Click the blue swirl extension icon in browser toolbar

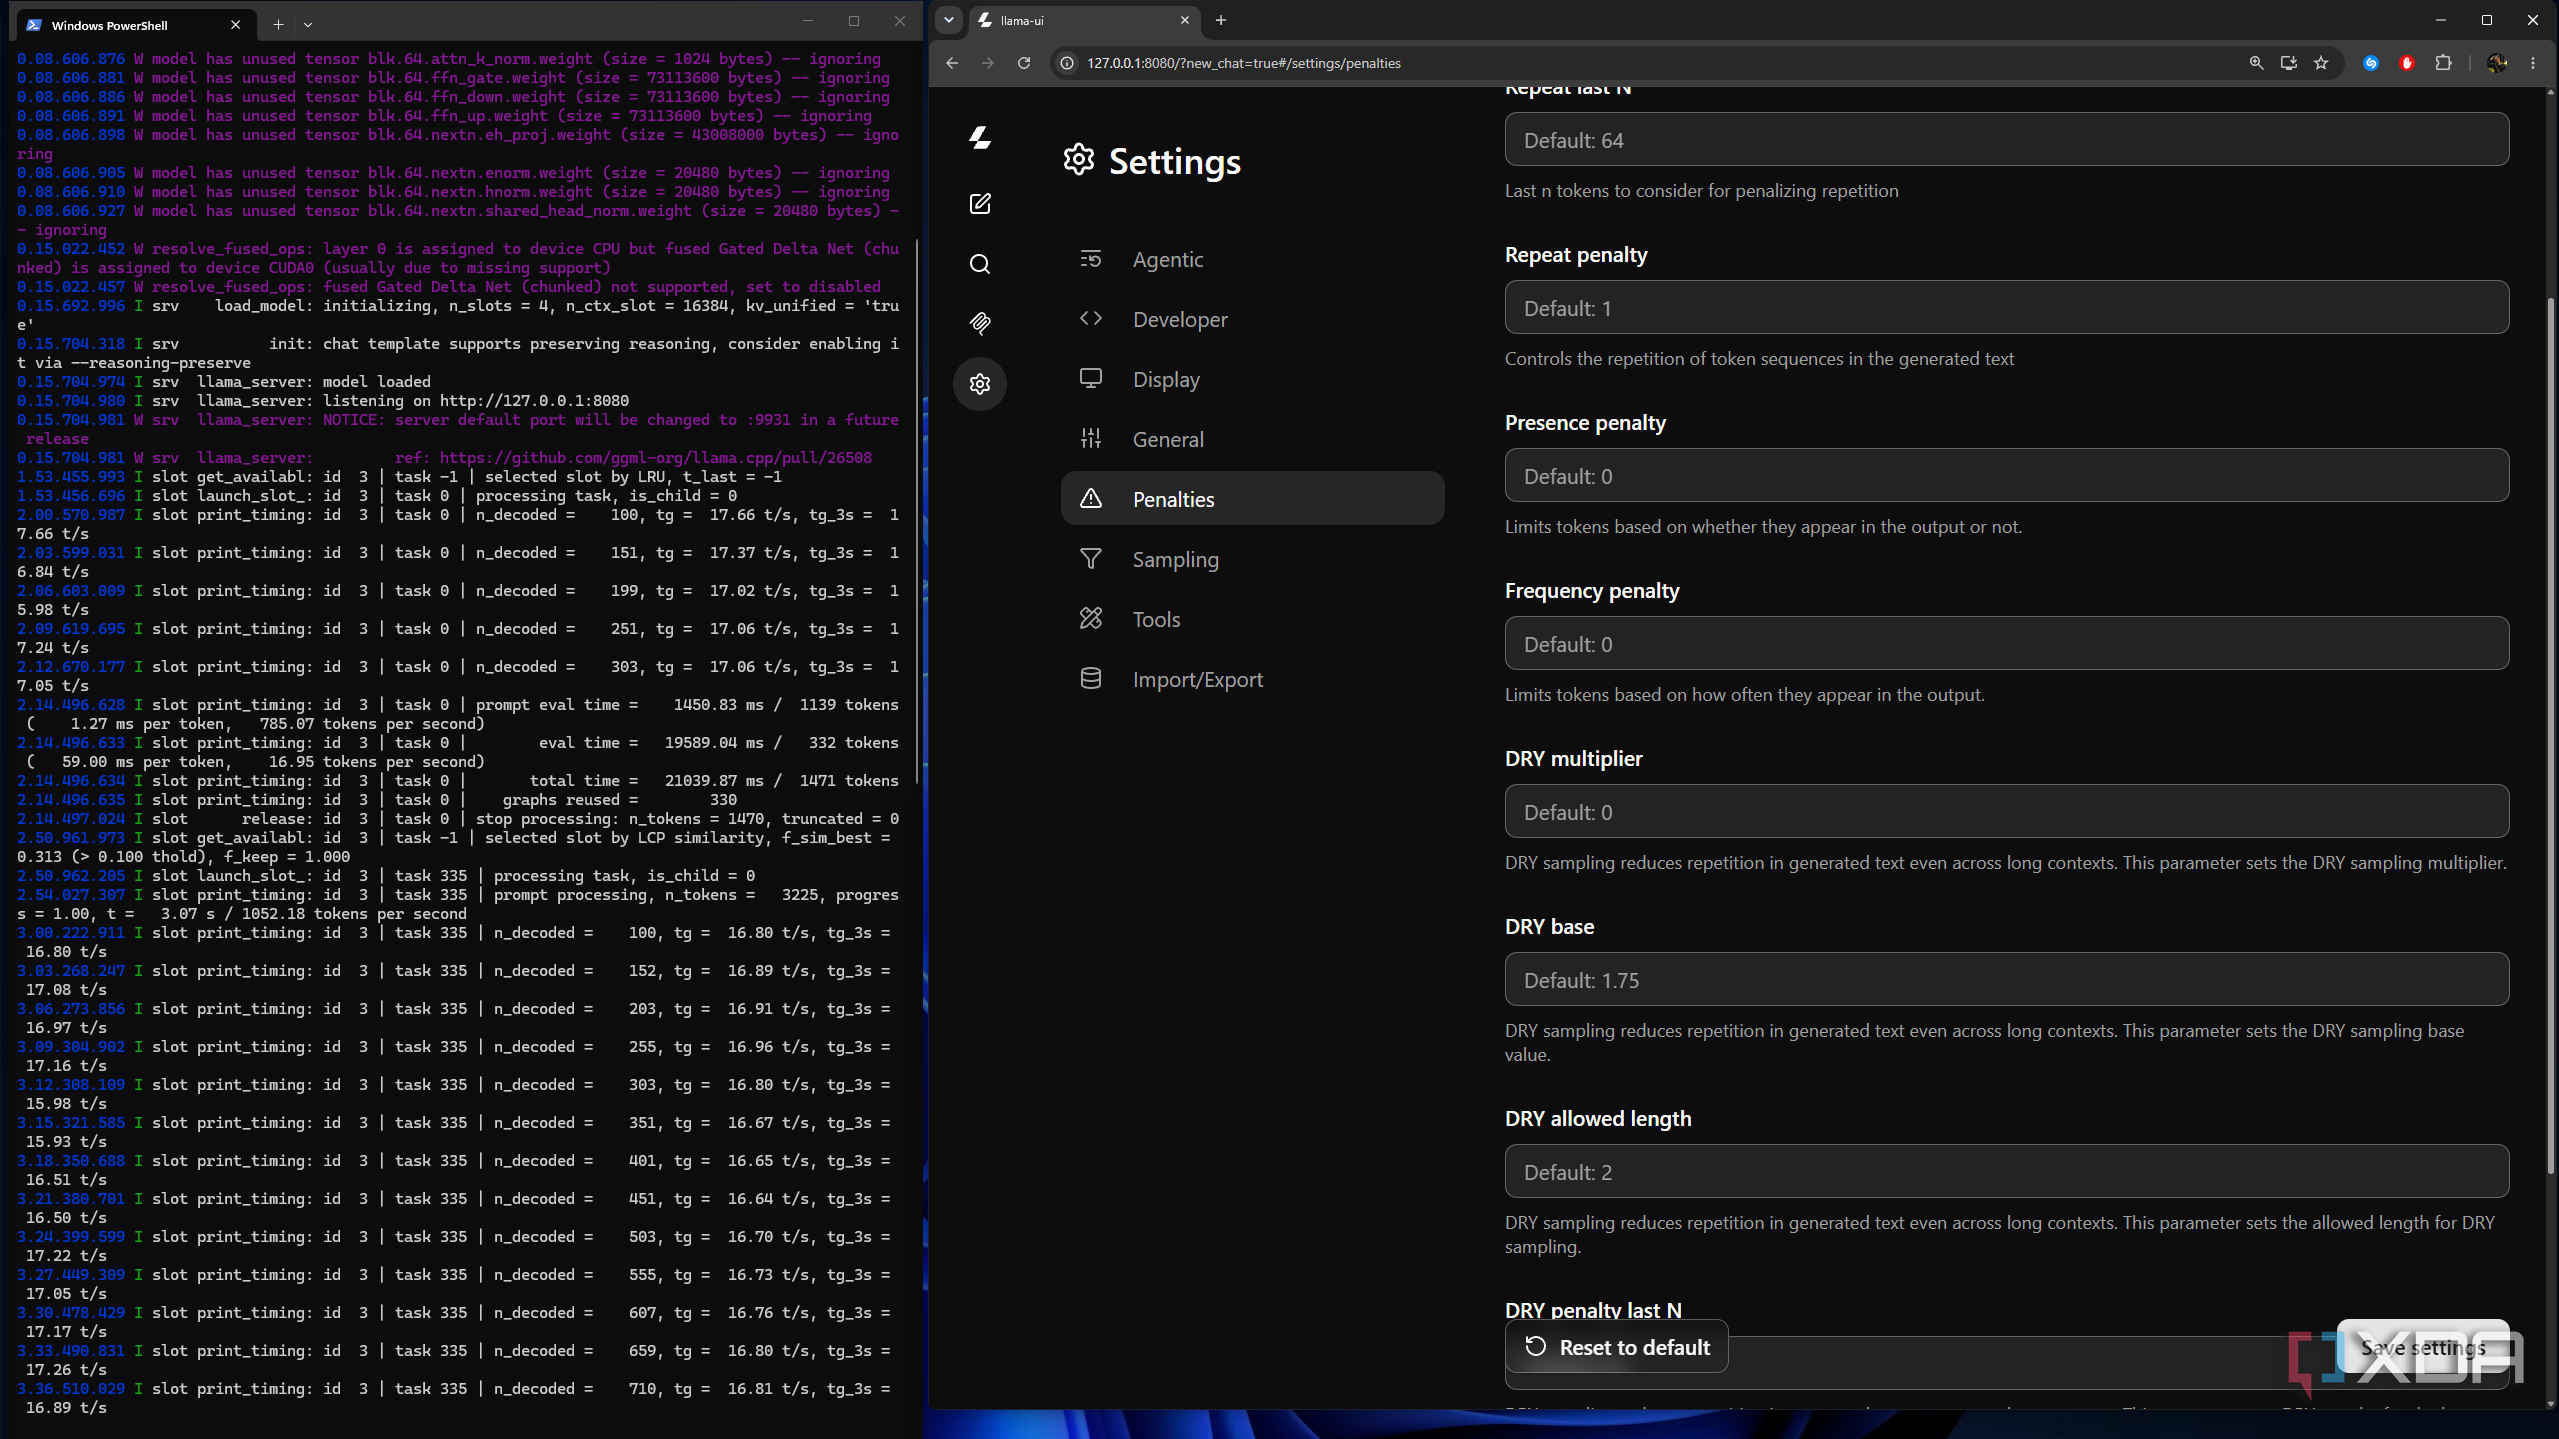tap(2371, 63)
